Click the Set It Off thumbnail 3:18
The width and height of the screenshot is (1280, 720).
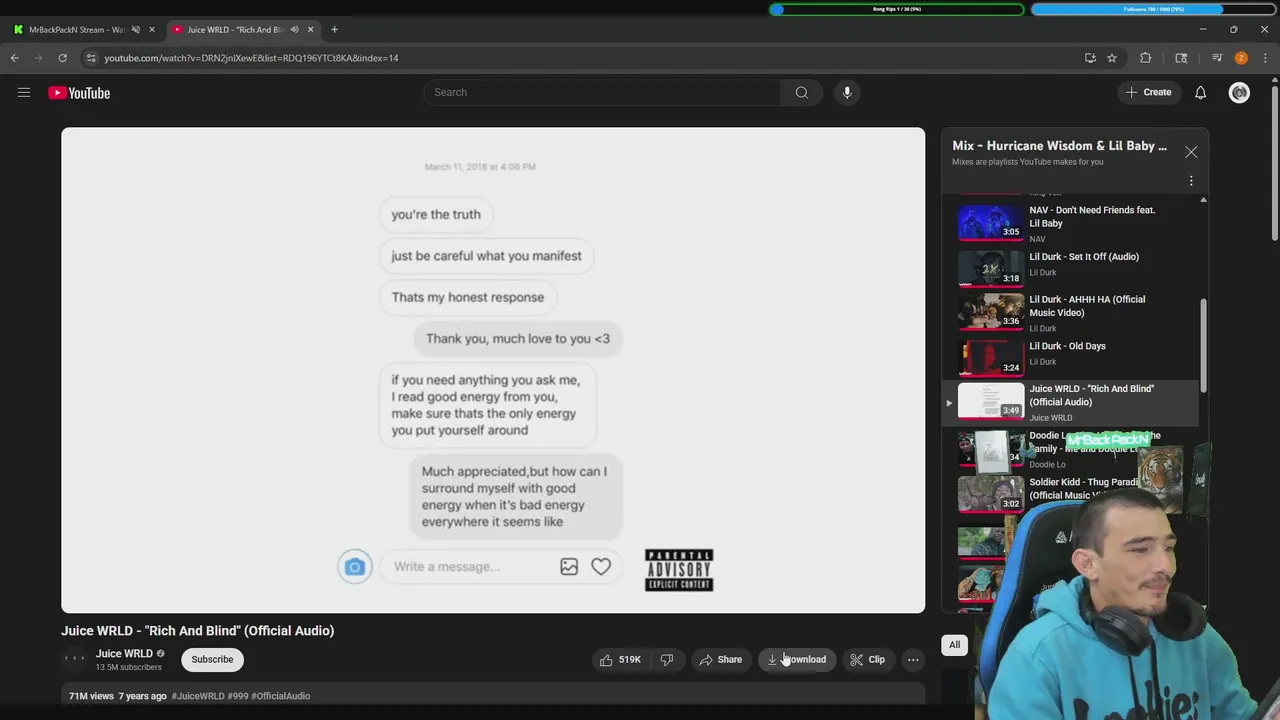991,268
